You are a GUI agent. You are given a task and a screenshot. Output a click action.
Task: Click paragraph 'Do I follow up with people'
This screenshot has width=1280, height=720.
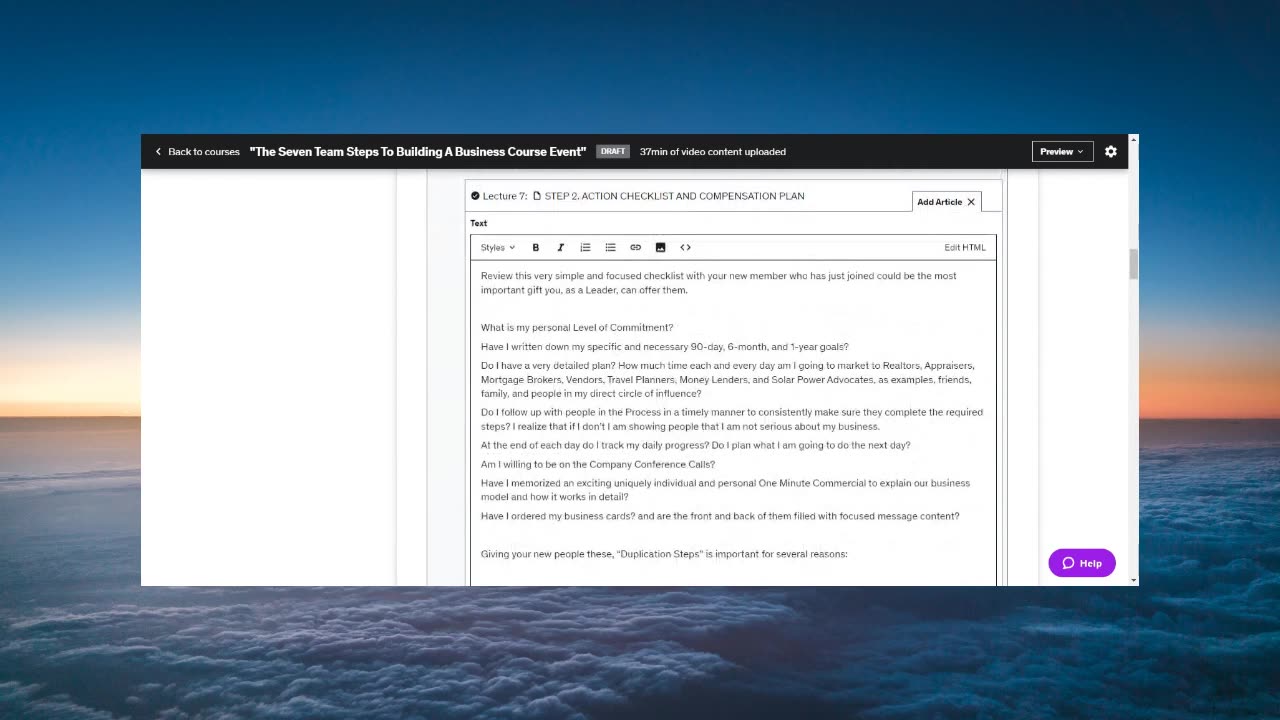[x=732, y=419]
